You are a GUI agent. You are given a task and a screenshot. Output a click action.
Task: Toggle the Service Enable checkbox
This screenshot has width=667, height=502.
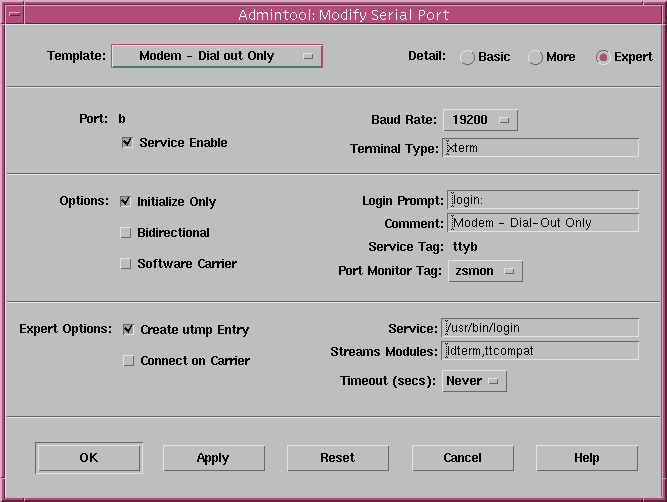pyautogui.click(x=127, y=143)
